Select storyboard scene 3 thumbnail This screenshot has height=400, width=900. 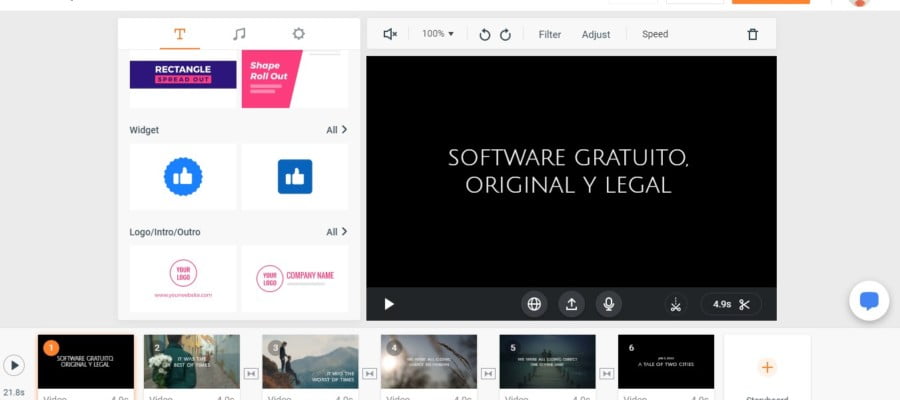point(311,362)
